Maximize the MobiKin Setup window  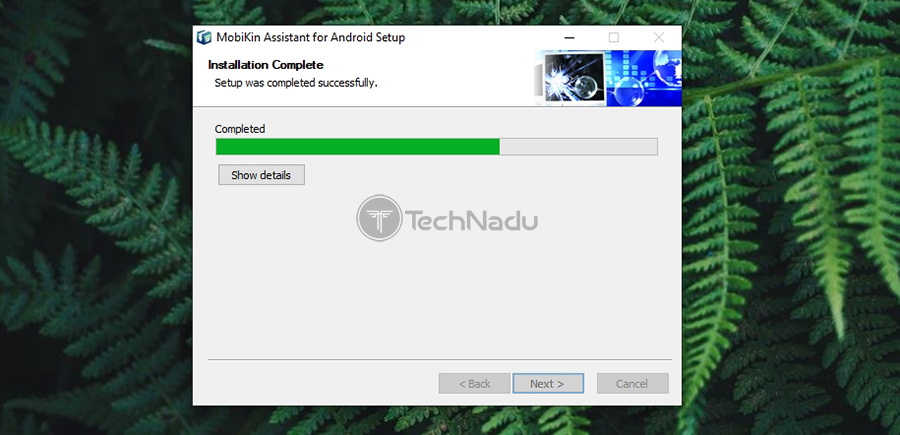[614, 38]
